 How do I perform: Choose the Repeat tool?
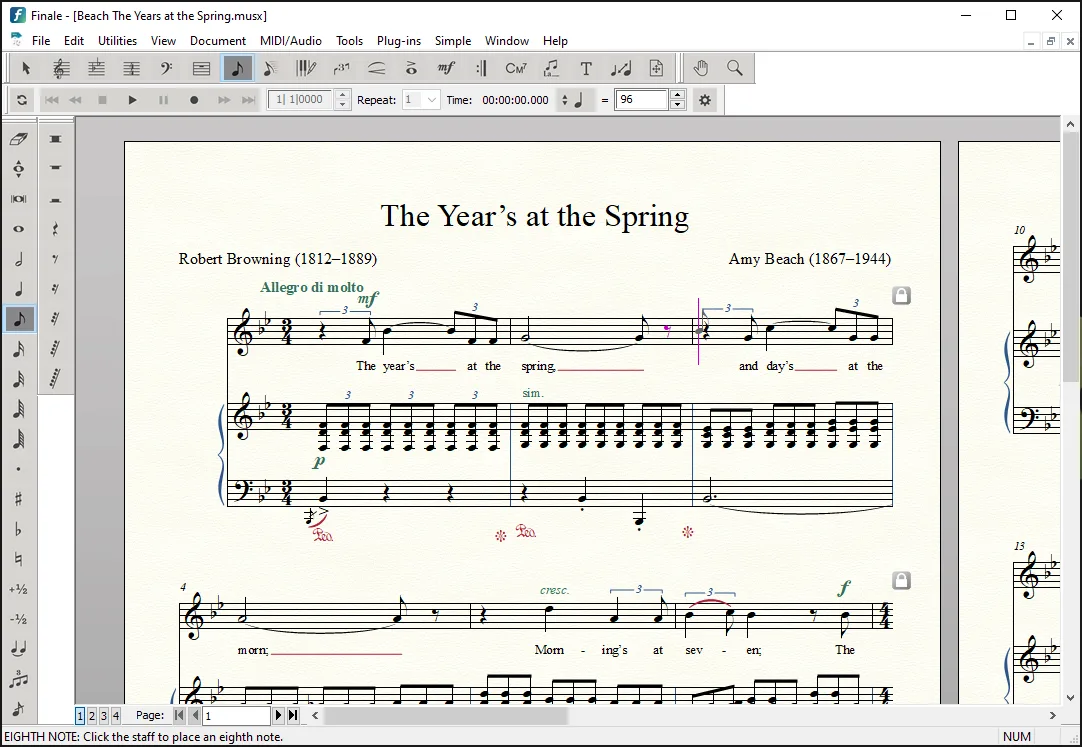point(481,68)
